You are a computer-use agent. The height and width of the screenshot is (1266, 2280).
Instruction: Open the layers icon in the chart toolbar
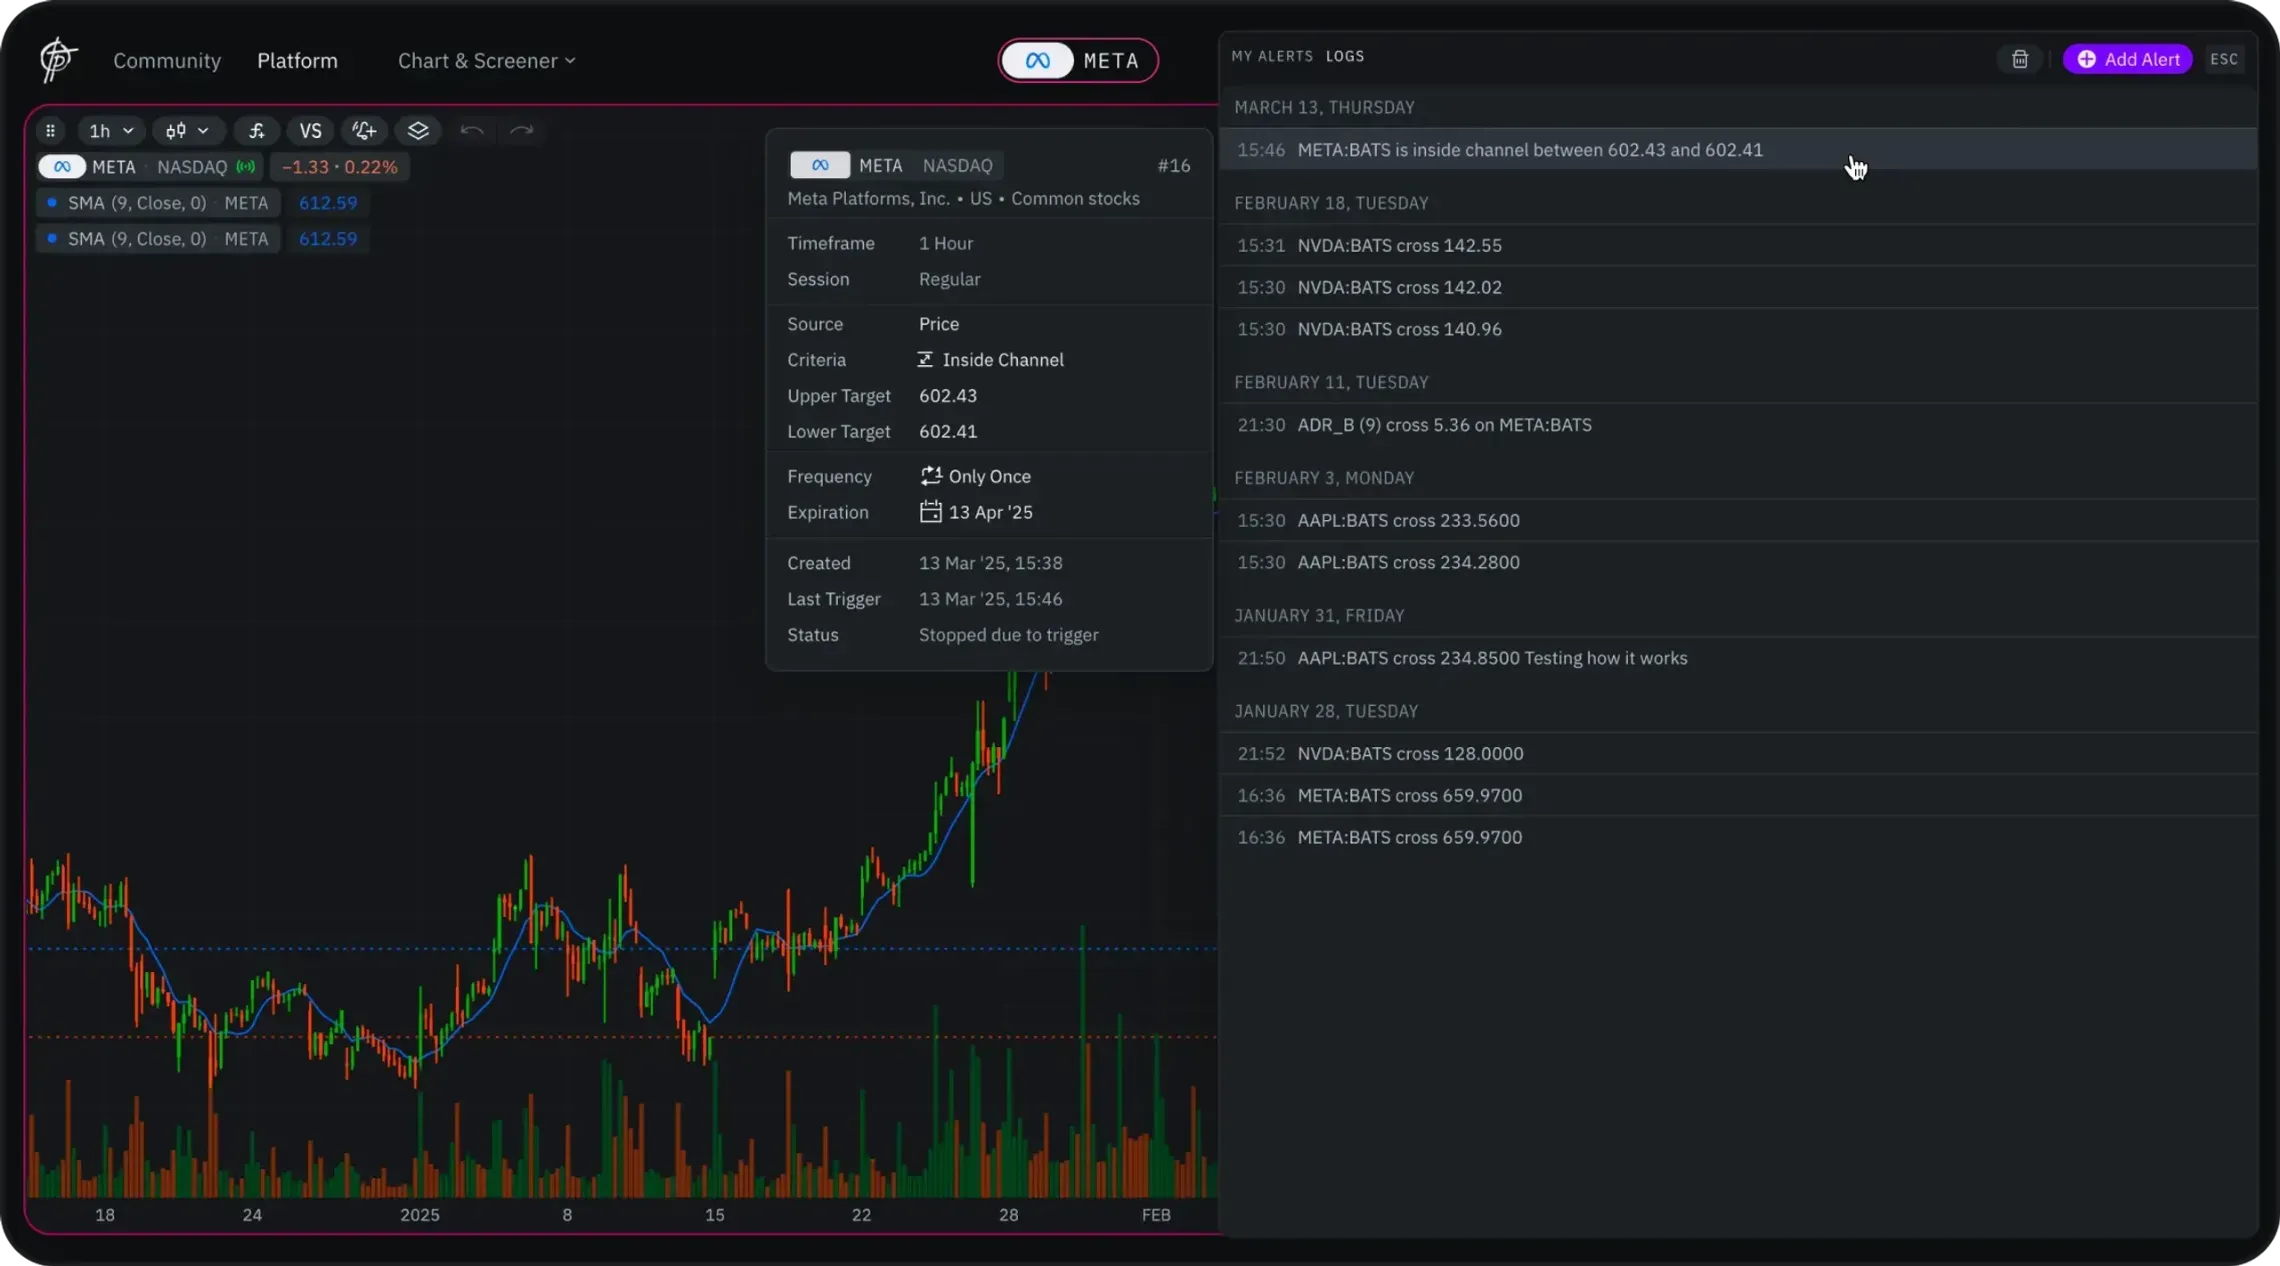pos(418,131)
